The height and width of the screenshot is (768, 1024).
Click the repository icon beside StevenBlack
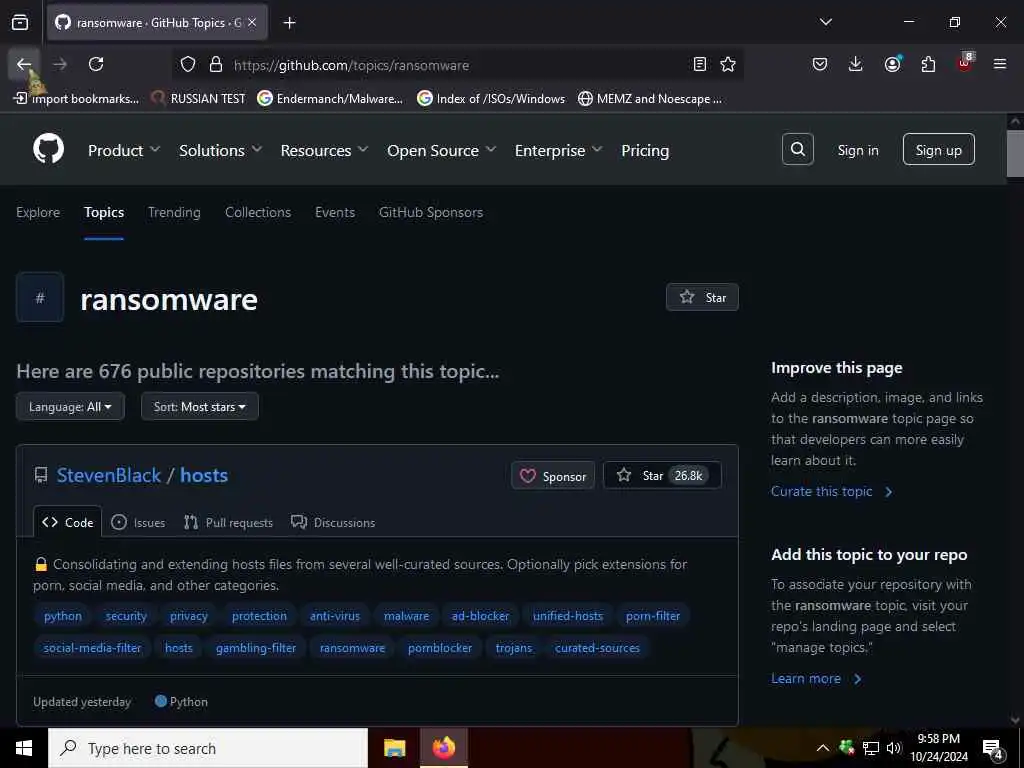[x=40, y=475]
